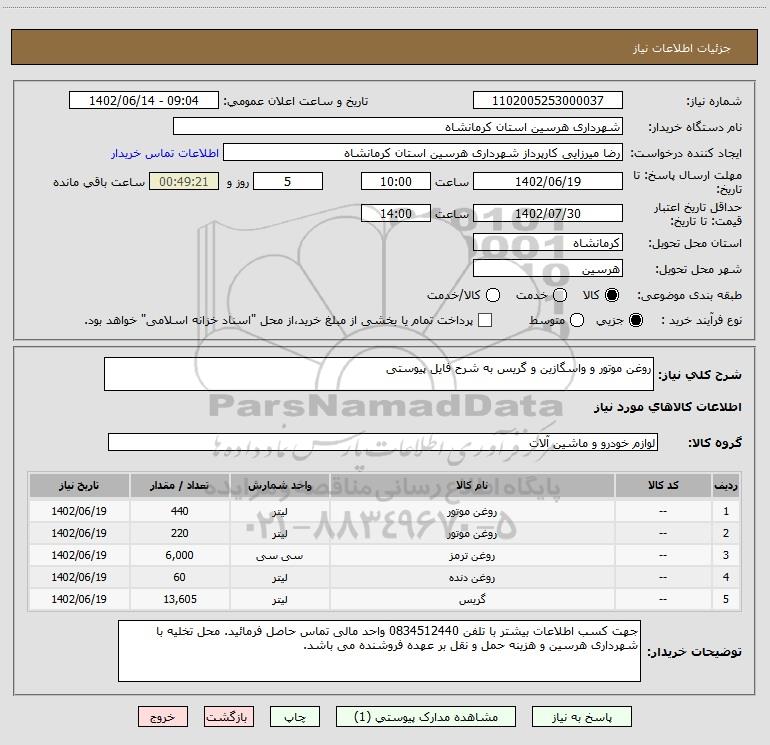The height and width of the screenshot is (745, 770).
Task: Check the اسناد خزانه اسلامی payment checkbox
Action: click(485, 320)
